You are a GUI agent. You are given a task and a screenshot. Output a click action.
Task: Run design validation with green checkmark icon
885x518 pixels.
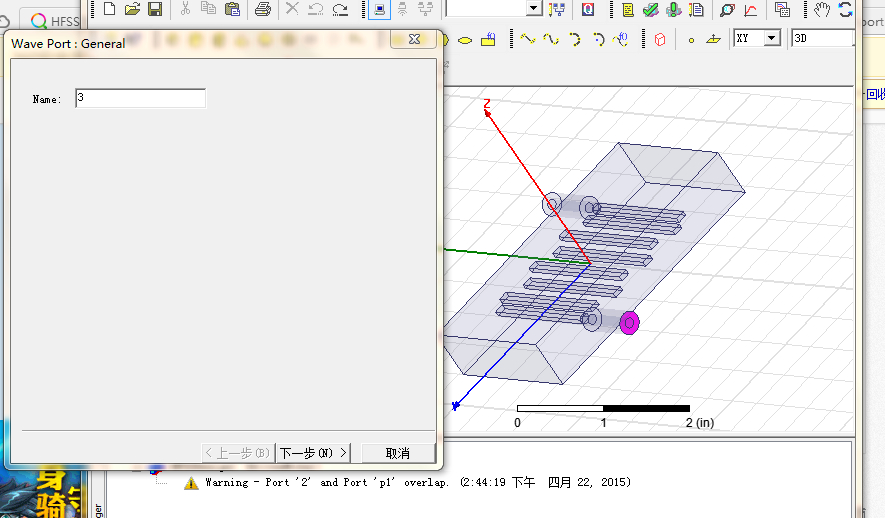pos(650,9)
